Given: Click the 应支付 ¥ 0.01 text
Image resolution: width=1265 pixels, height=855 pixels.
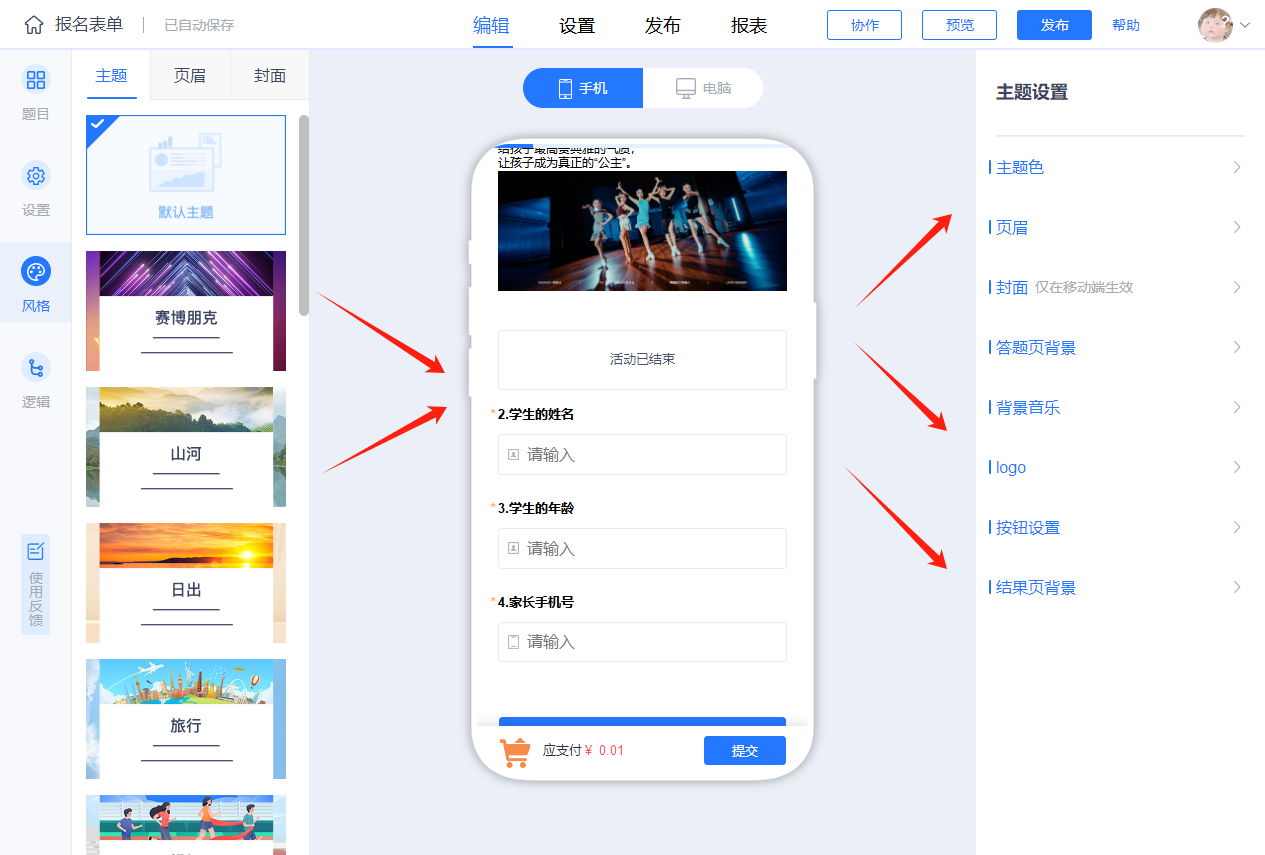Looking at the screenshot, I should point(583,750).
